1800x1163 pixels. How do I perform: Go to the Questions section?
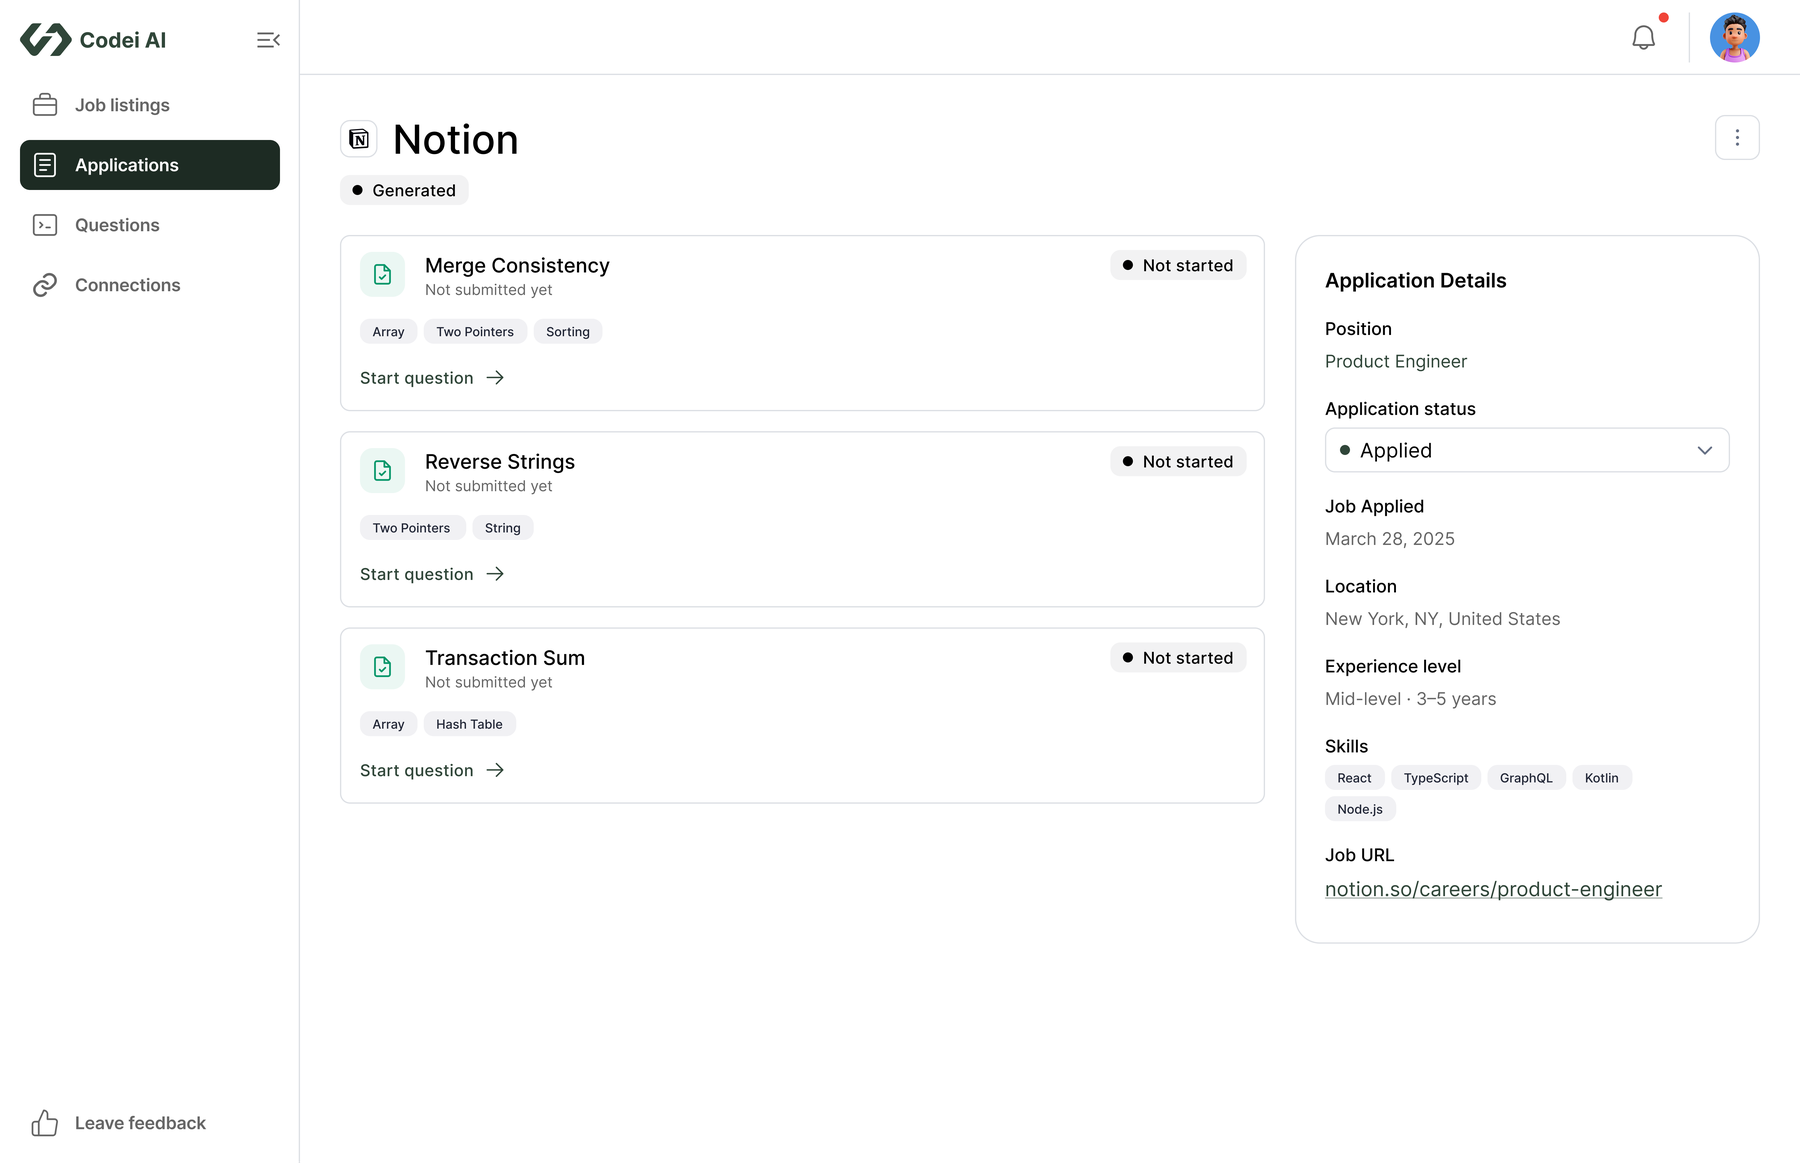point(150,225)
